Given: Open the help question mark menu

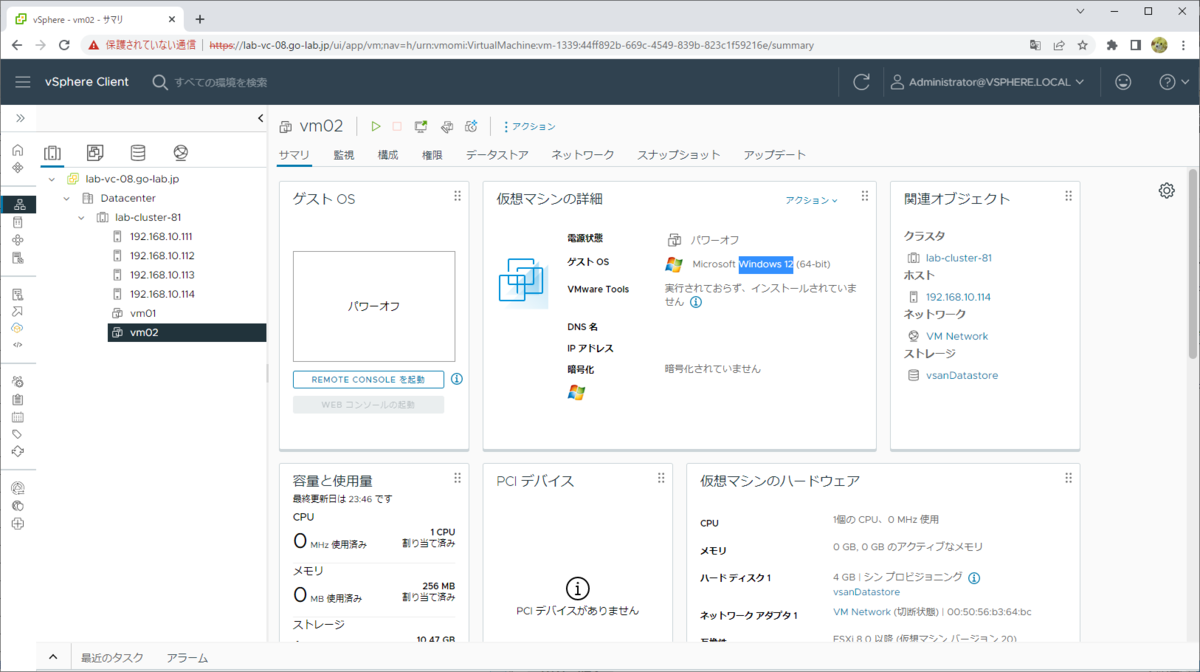Looking at the screenshot, I should click(1174, 82).
